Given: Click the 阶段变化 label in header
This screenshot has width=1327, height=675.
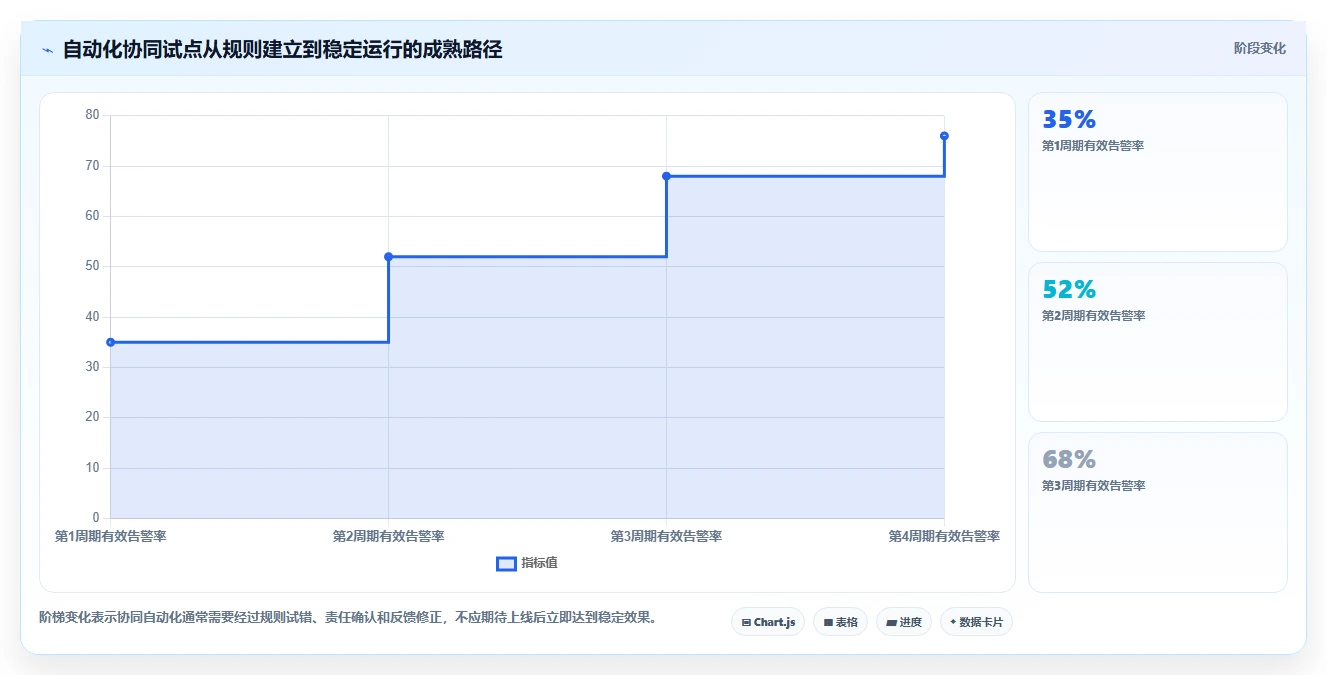Looking at the screenshot, I should pyautogui.click(x=1259, y=48).
